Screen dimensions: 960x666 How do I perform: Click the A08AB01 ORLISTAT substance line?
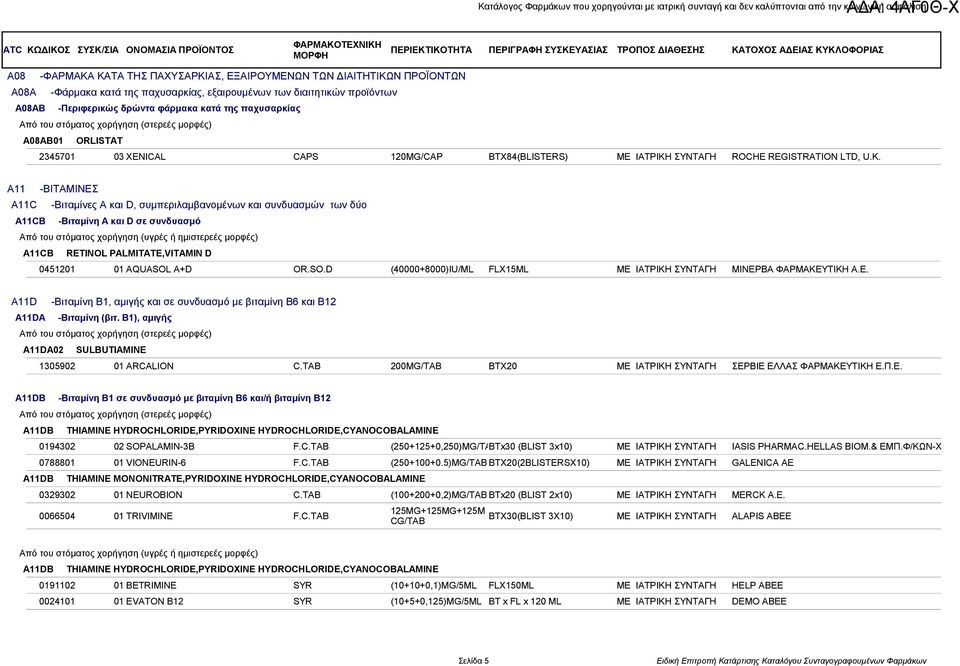click(x=73, y=141)
